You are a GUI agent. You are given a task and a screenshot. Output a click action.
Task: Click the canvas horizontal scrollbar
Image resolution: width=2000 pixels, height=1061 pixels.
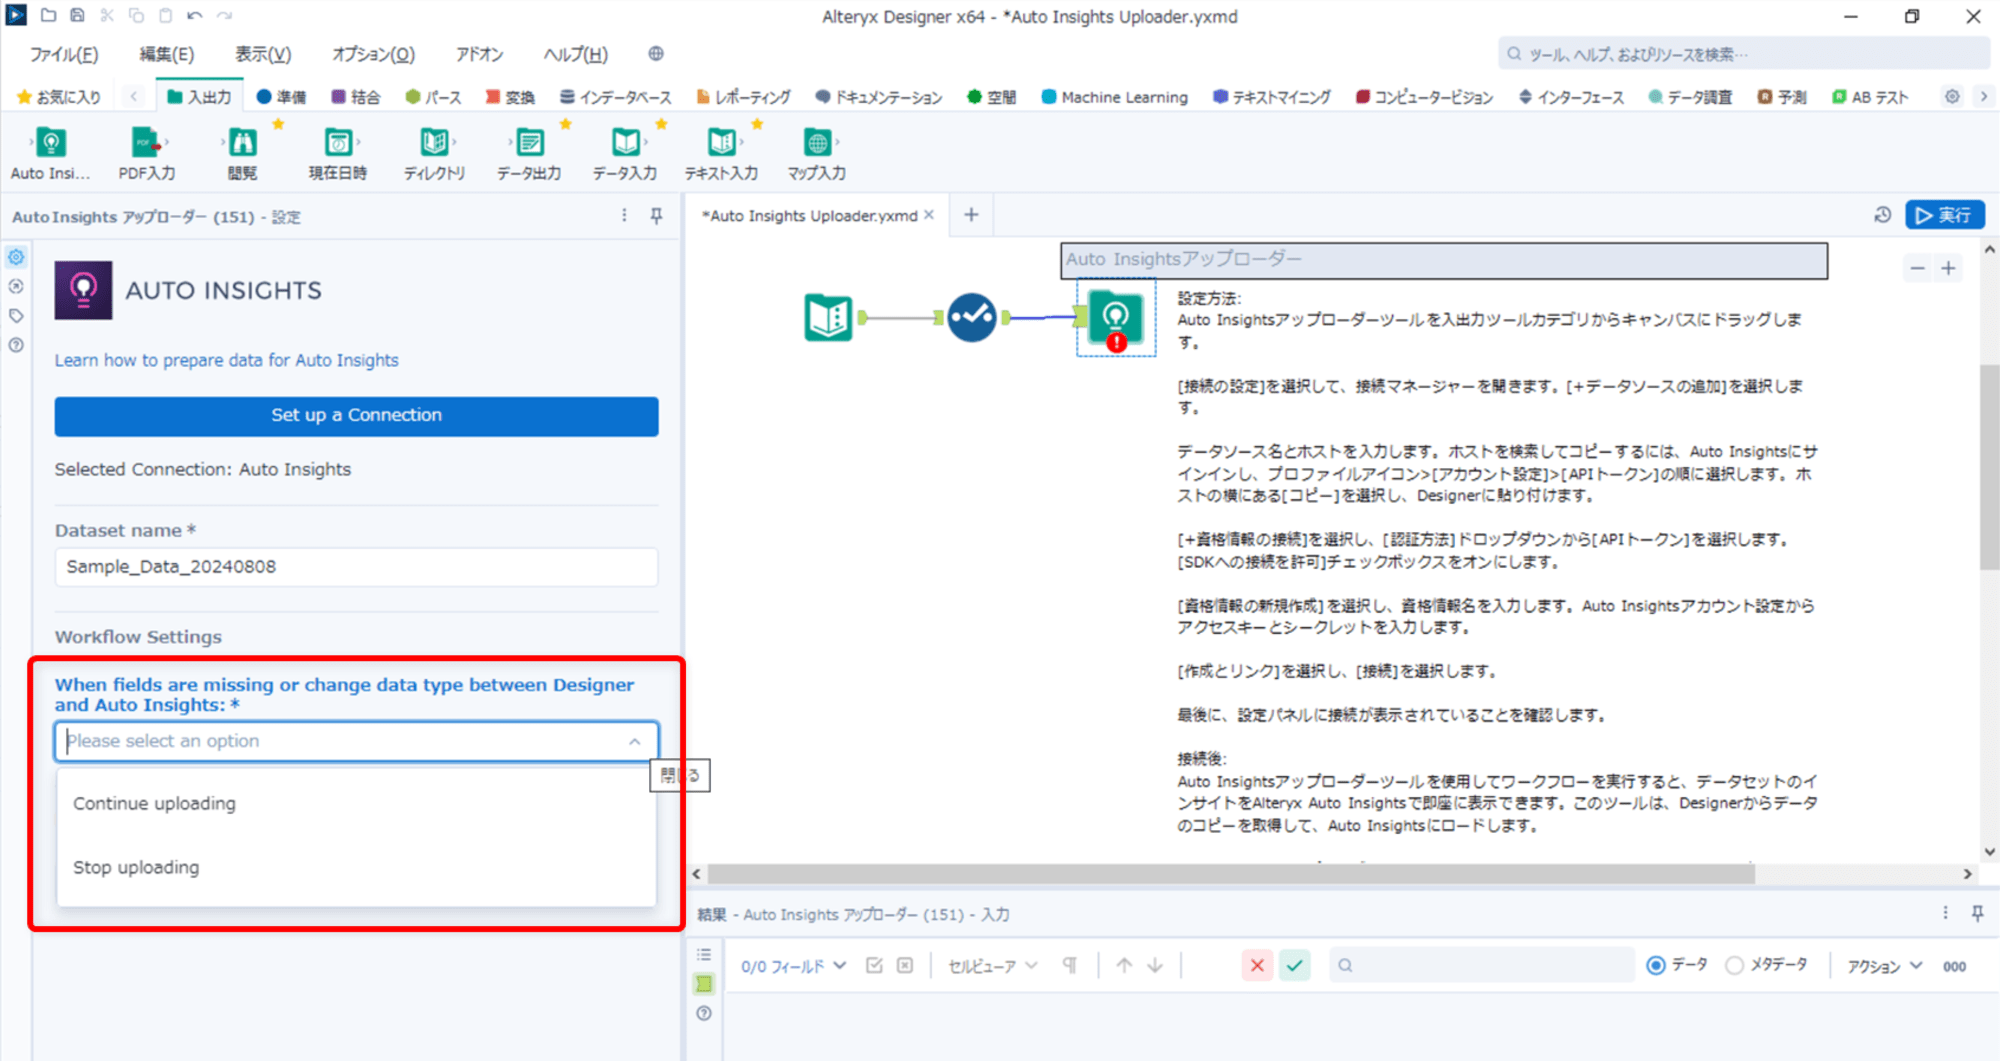tap(1230, 874)
